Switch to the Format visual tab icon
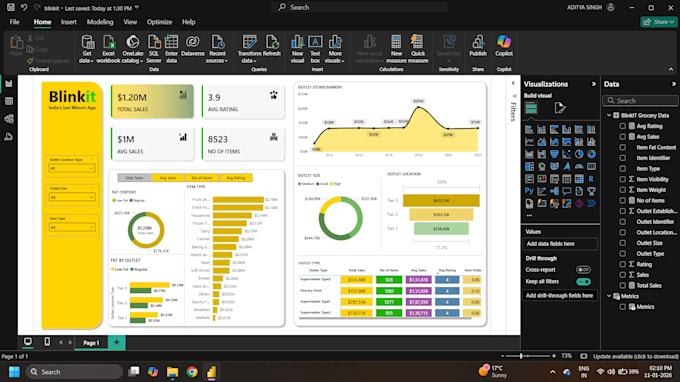 click(x=560, y=108)
